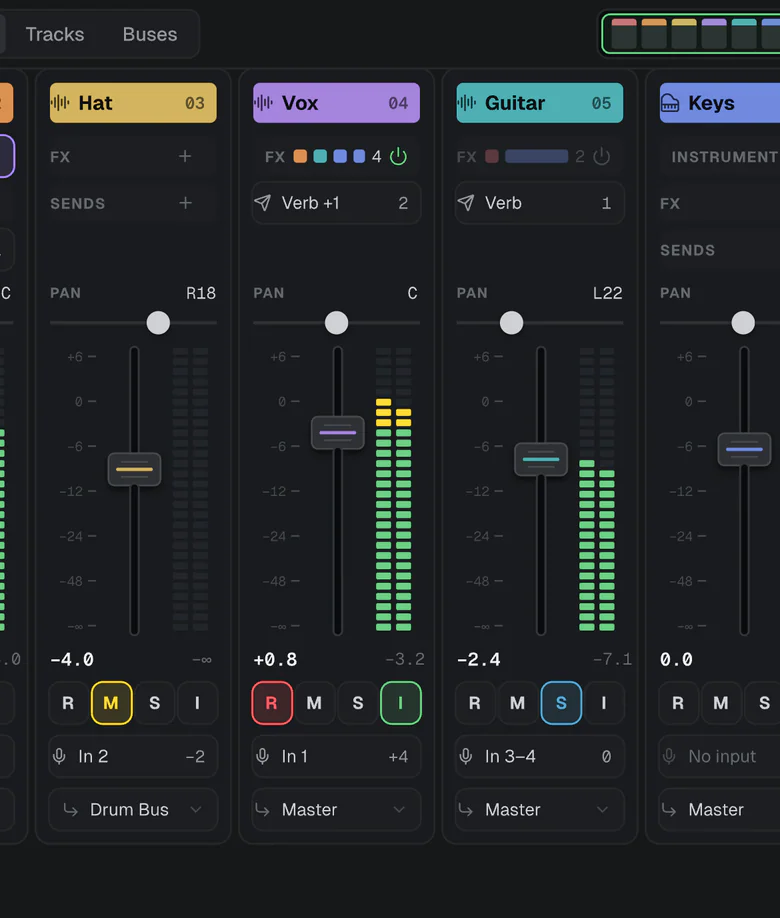
Task: Select the teal FX slot on Vox
Action: [320, 156]
